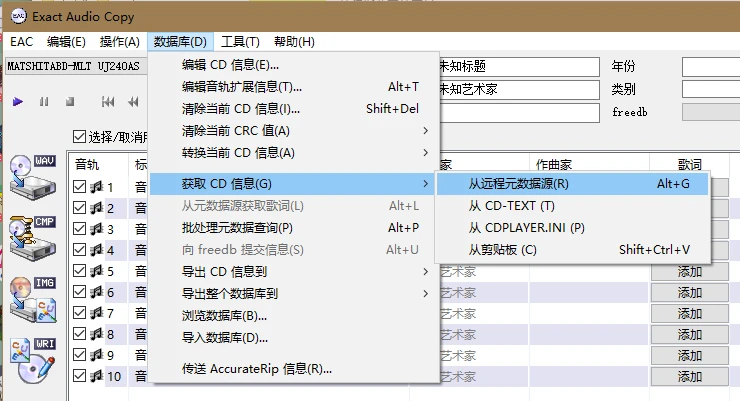Screen dimensions: 740x401
Task: Uncheck track 8 checkbox
Action: (79, 334)
